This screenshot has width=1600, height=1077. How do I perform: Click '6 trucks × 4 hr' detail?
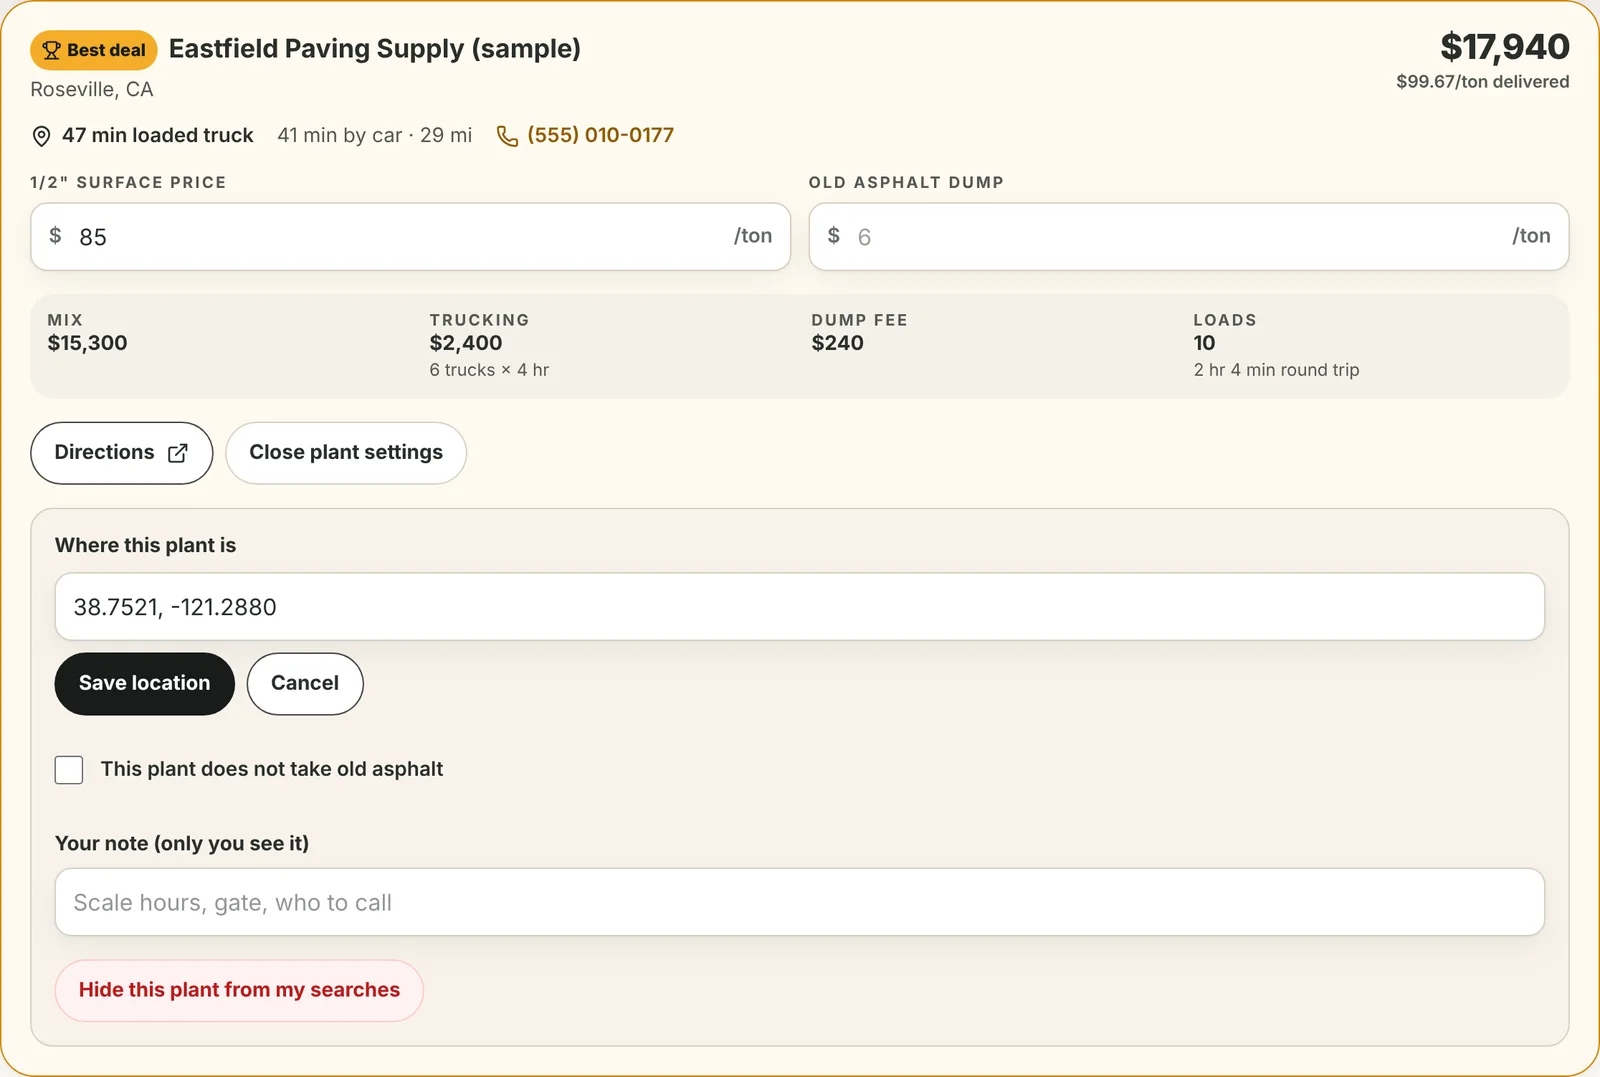pos(489,370)
